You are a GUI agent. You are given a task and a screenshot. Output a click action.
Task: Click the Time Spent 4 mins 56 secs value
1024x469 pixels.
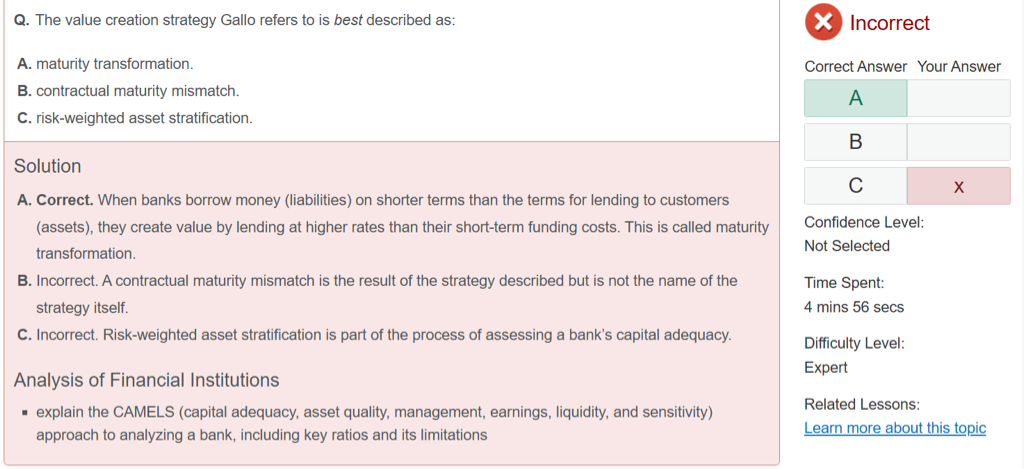click(x=853, y=307)
